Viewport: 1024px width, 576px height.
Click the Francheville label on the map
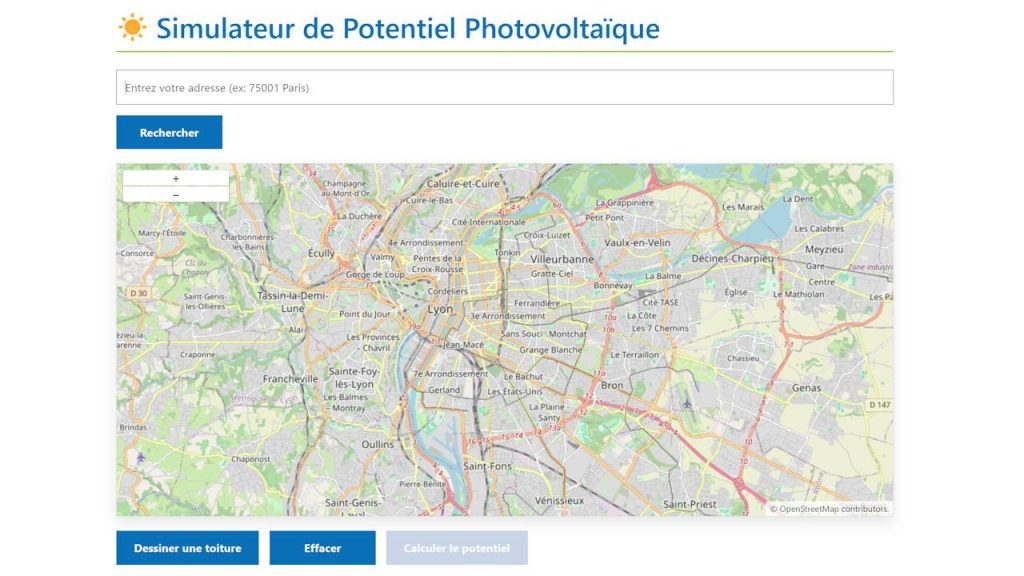point(291,379)
